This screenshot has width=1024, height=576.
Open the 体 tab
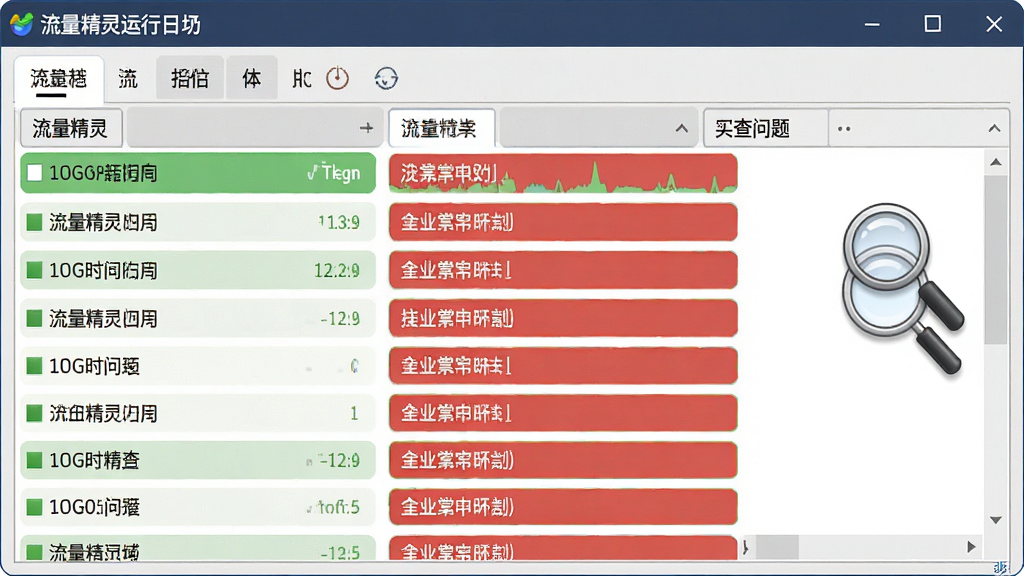point(251,78)
